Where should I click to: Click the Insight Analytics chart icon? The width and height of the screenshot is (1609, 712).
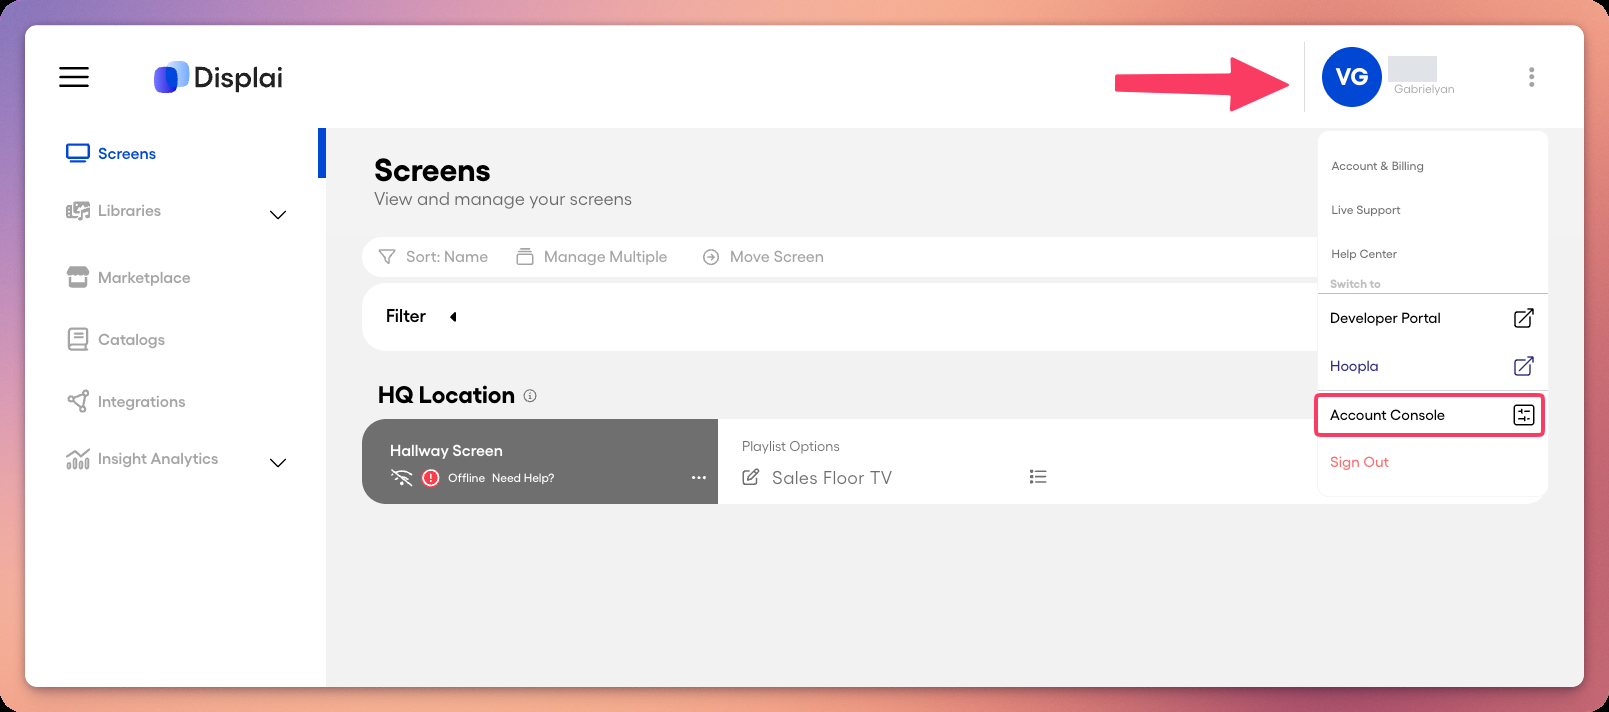click(78, 459)
